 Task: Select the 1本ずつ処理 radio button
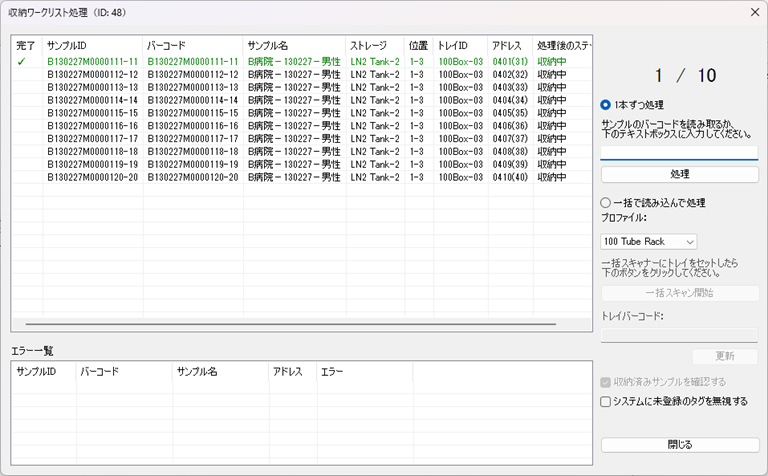click(606, 105)
